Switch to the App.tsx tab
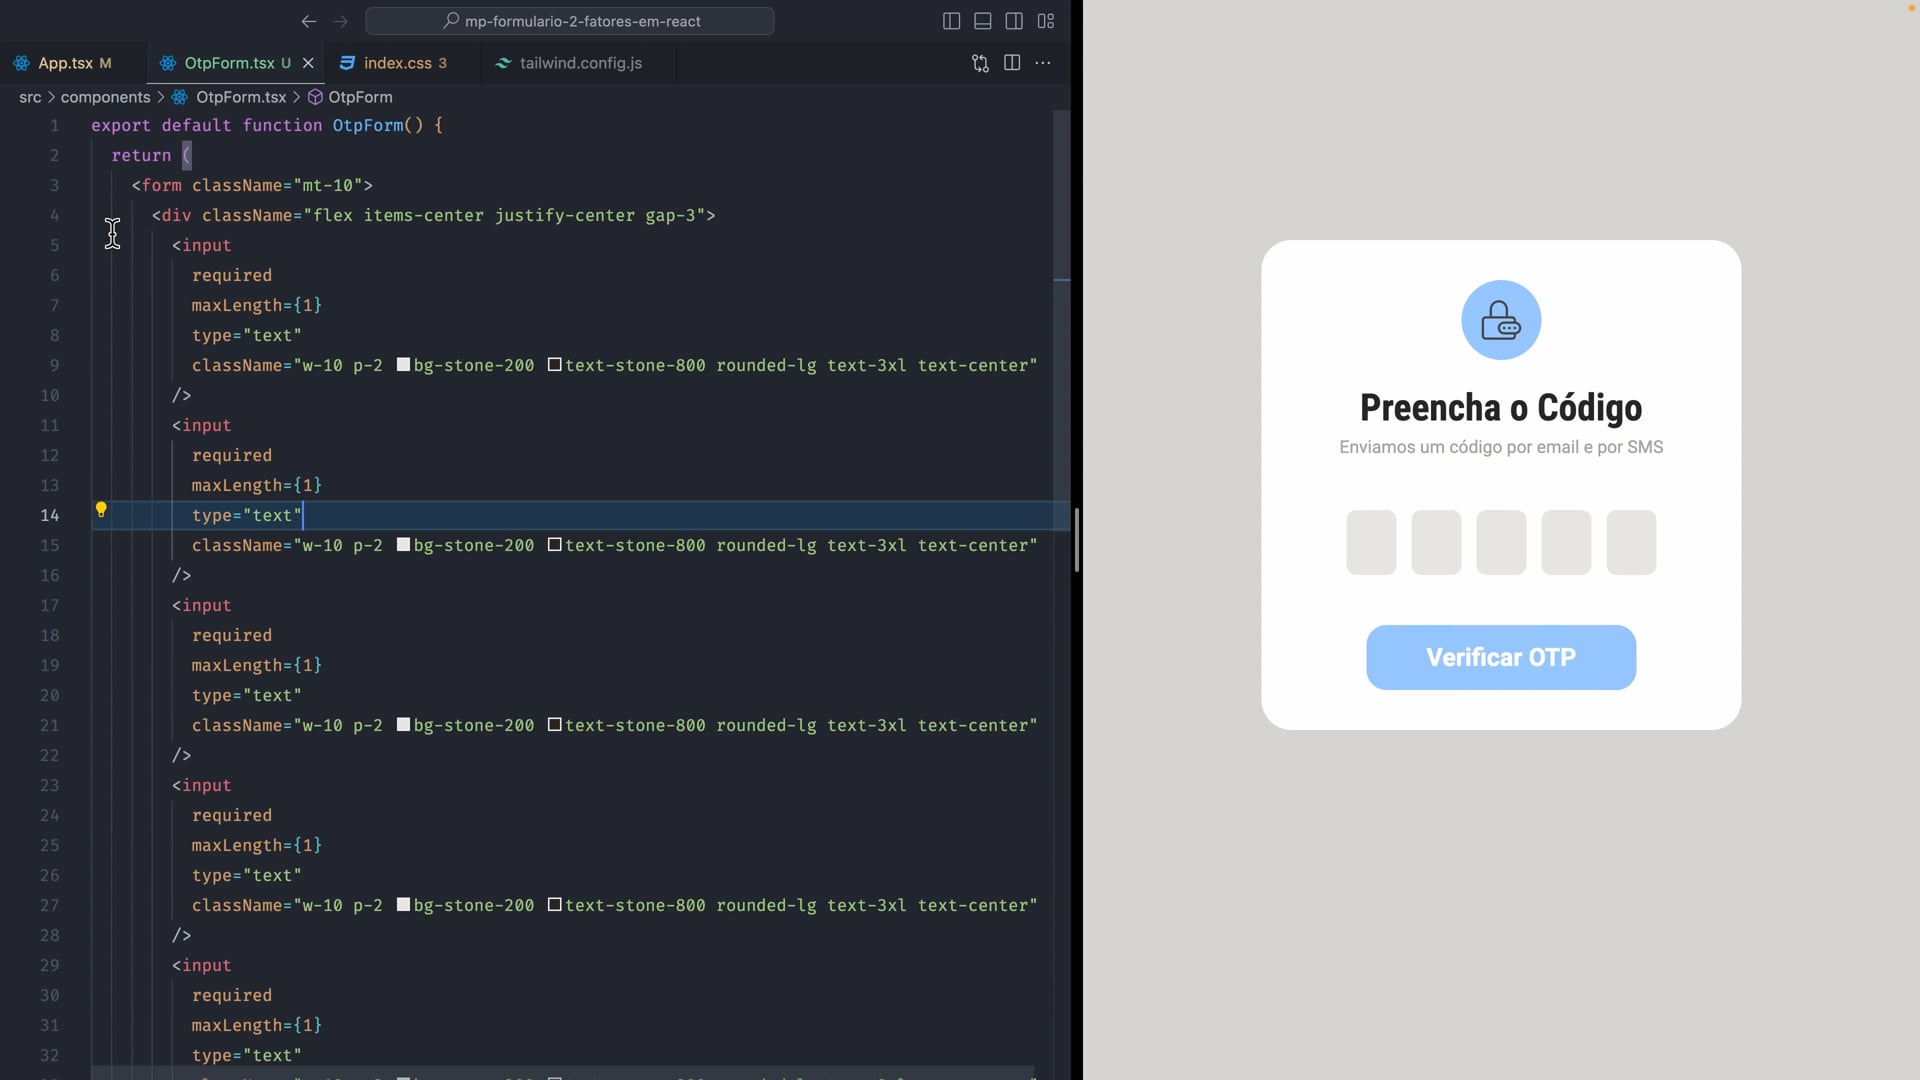The height and width of the screenshot is (1080, 1920). click(x=65, y=63)
